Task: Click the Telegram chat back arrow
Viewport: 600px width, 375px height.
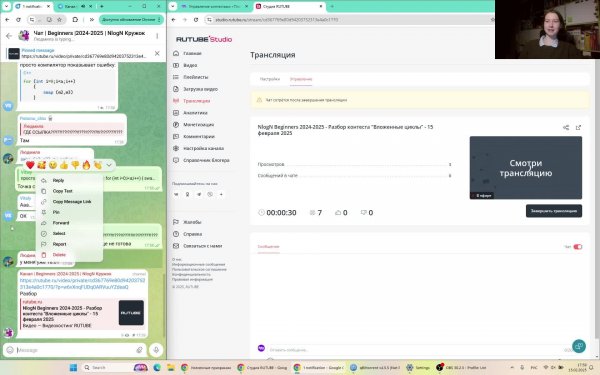Action: pyautogui.click(x=9, y=36)
